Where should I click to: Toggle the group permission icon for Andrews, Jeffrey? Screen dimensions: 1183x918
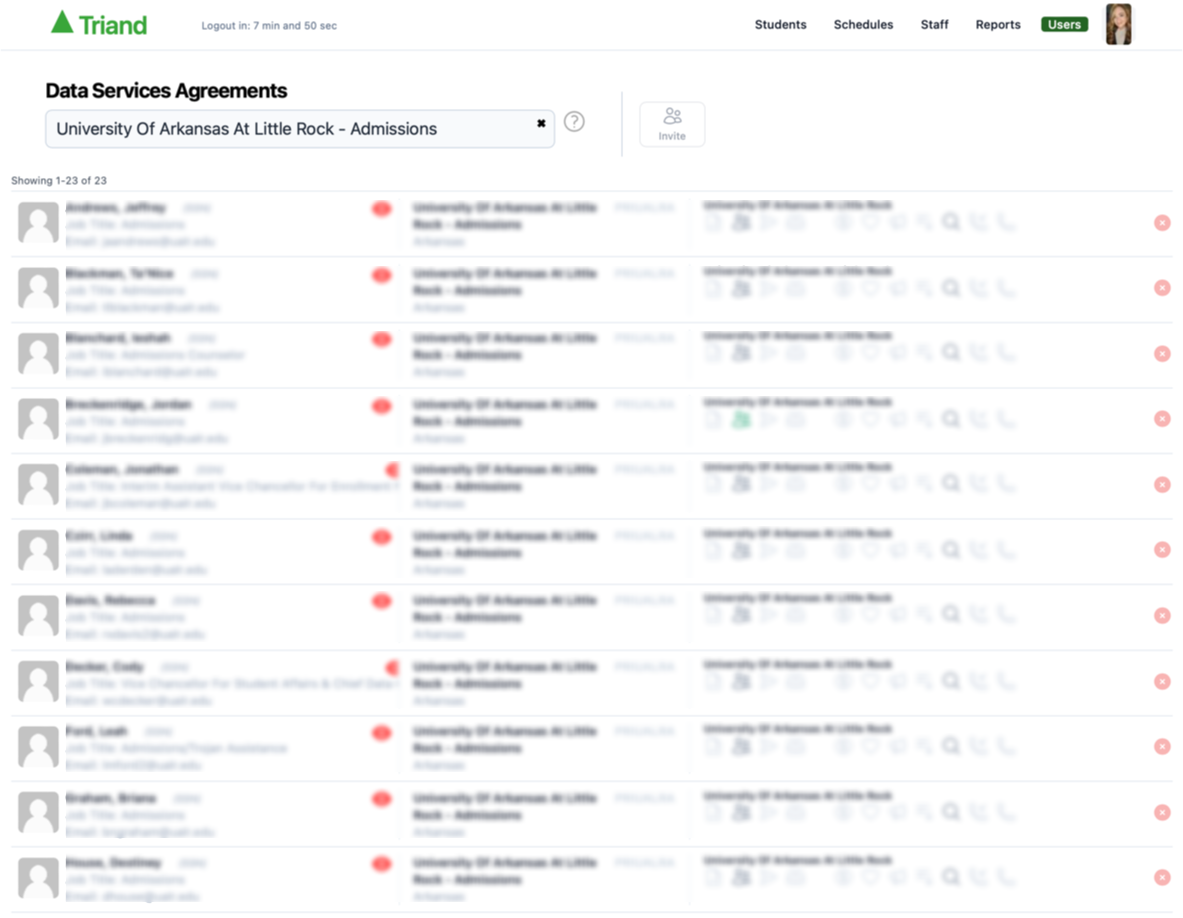click(742, 223)
